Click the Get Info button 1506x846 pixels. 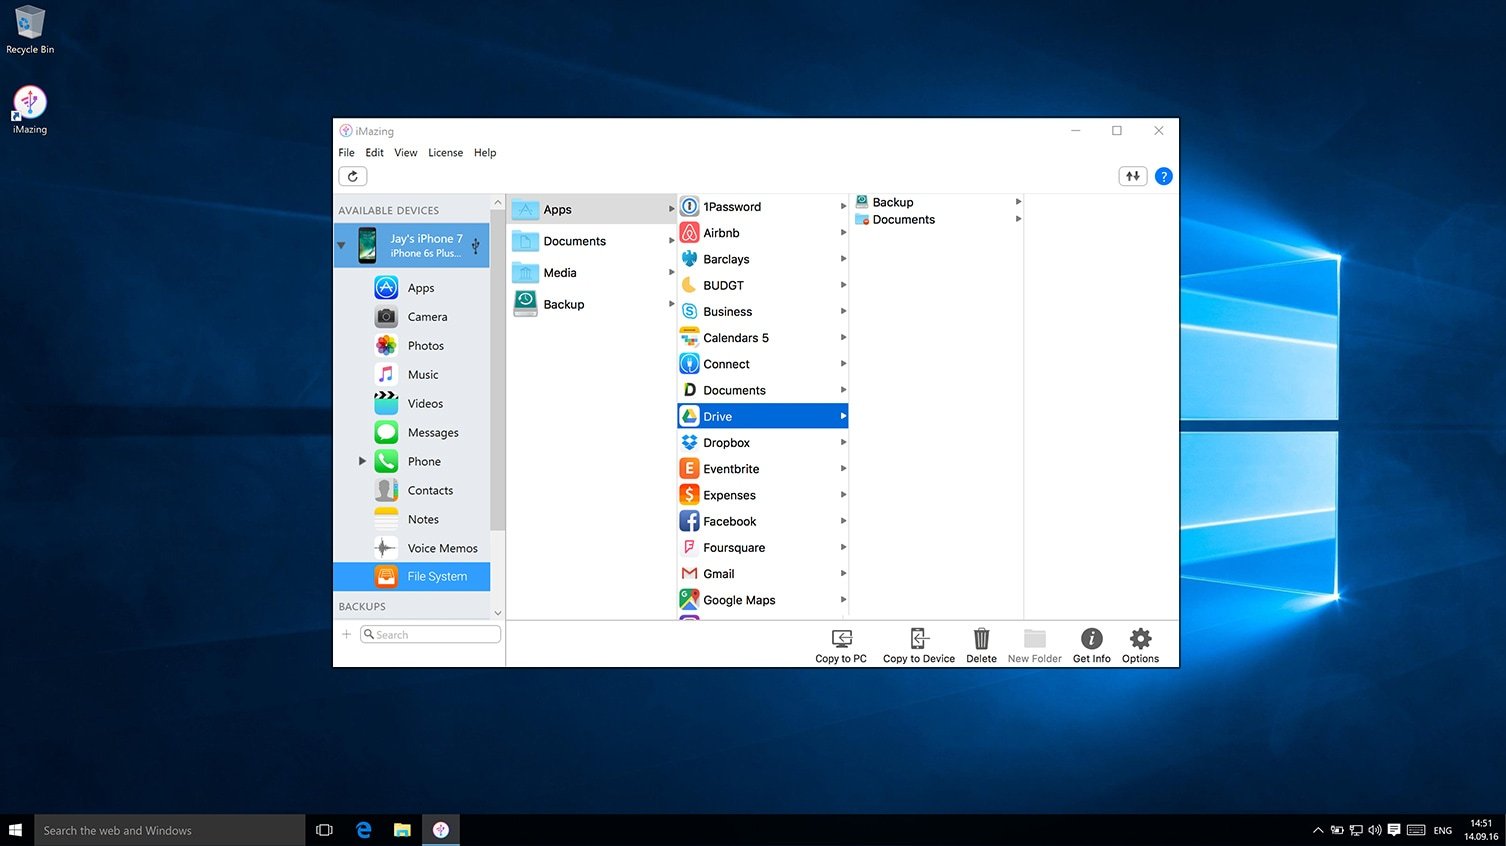pos(1091,646)
